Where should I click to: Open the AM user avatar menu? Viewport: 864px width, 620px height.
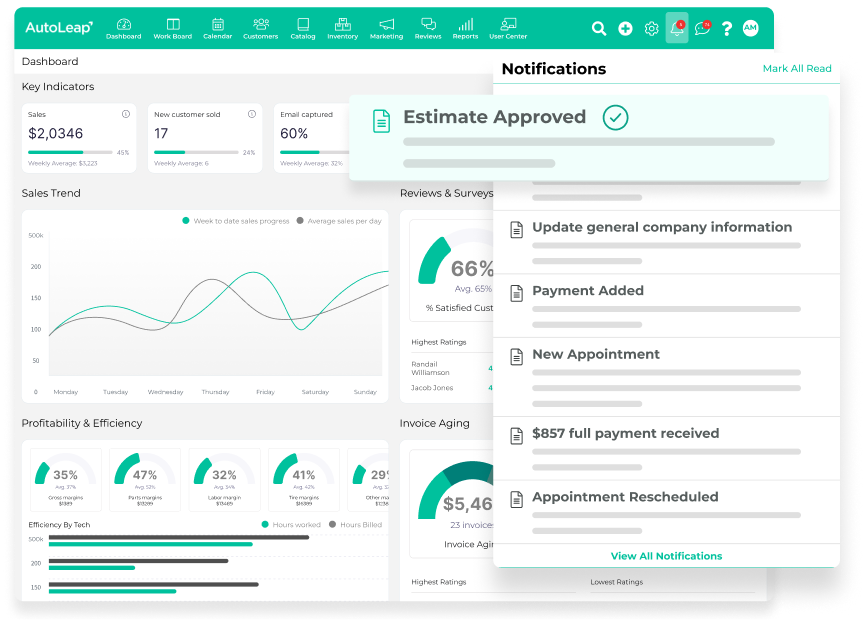[x=750, y=29]
